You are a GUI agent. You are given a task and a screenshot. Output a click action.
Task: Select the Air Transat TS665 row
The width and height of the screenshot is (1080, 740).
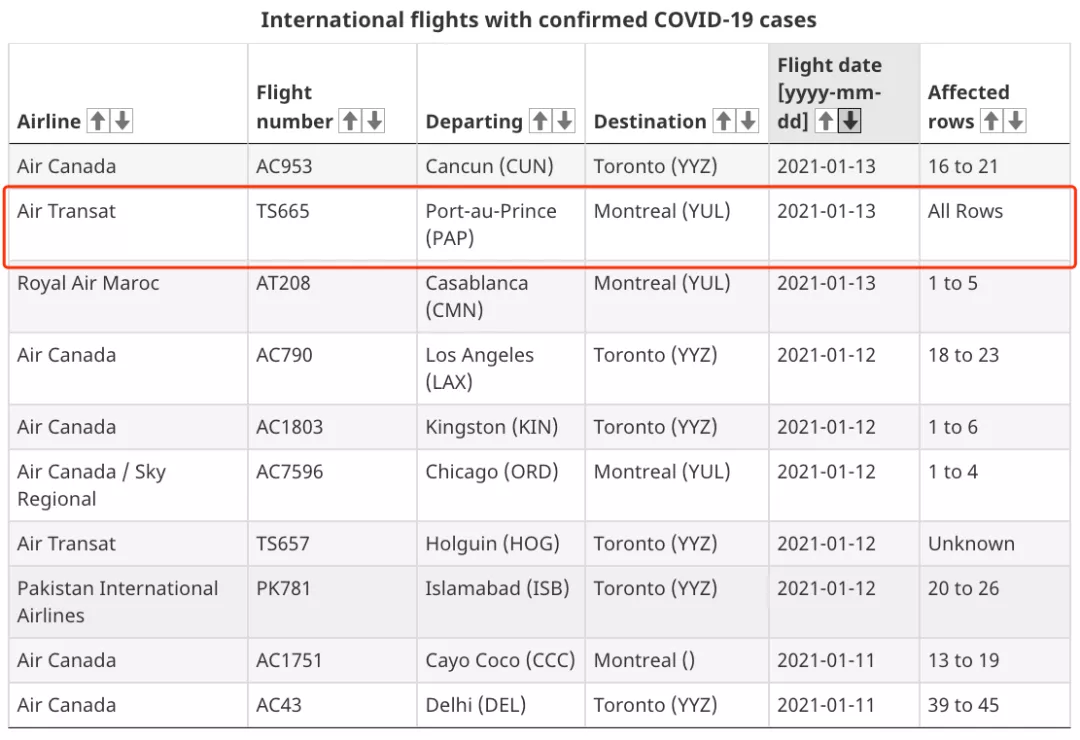539,225
